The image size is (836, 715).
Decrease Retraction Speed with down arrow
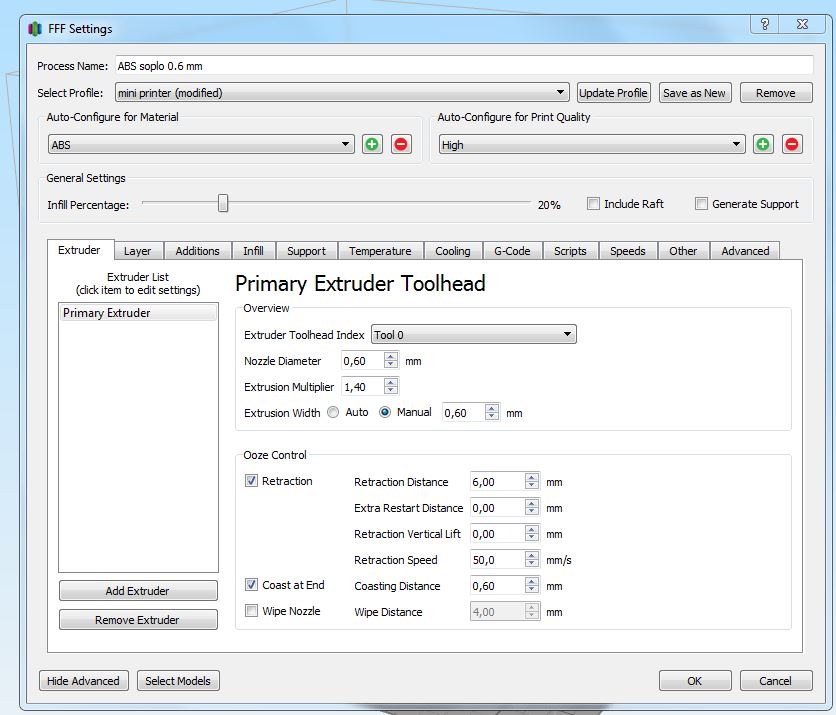click(x=532, y=565)
